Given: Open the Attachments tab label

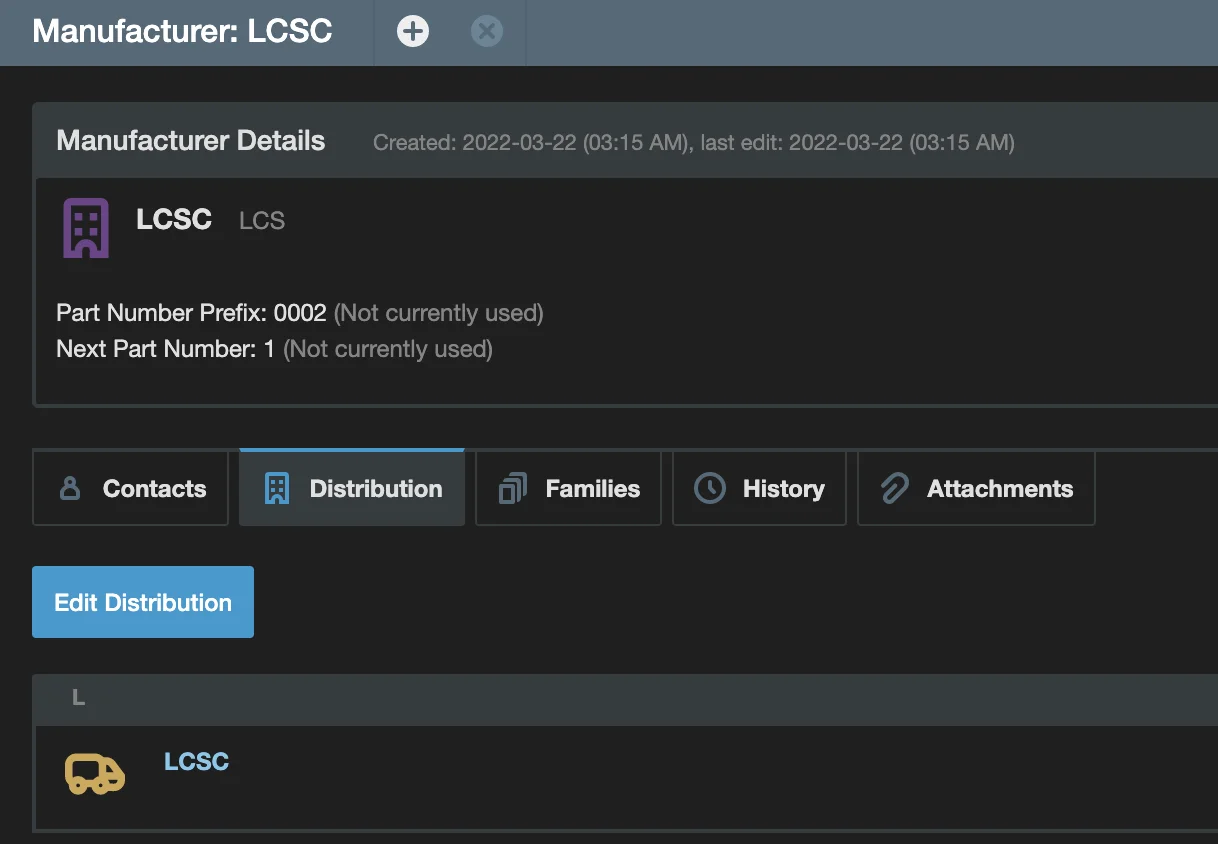Looking at the screenshot, I should click(x=999, y=489).
